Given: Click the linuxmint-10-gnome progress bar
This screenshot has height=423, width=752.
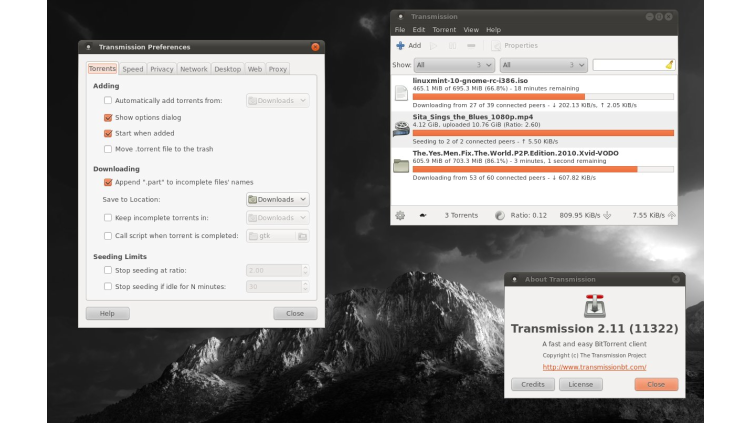Looking at the screenshot, I should click(x=543, y=96).
